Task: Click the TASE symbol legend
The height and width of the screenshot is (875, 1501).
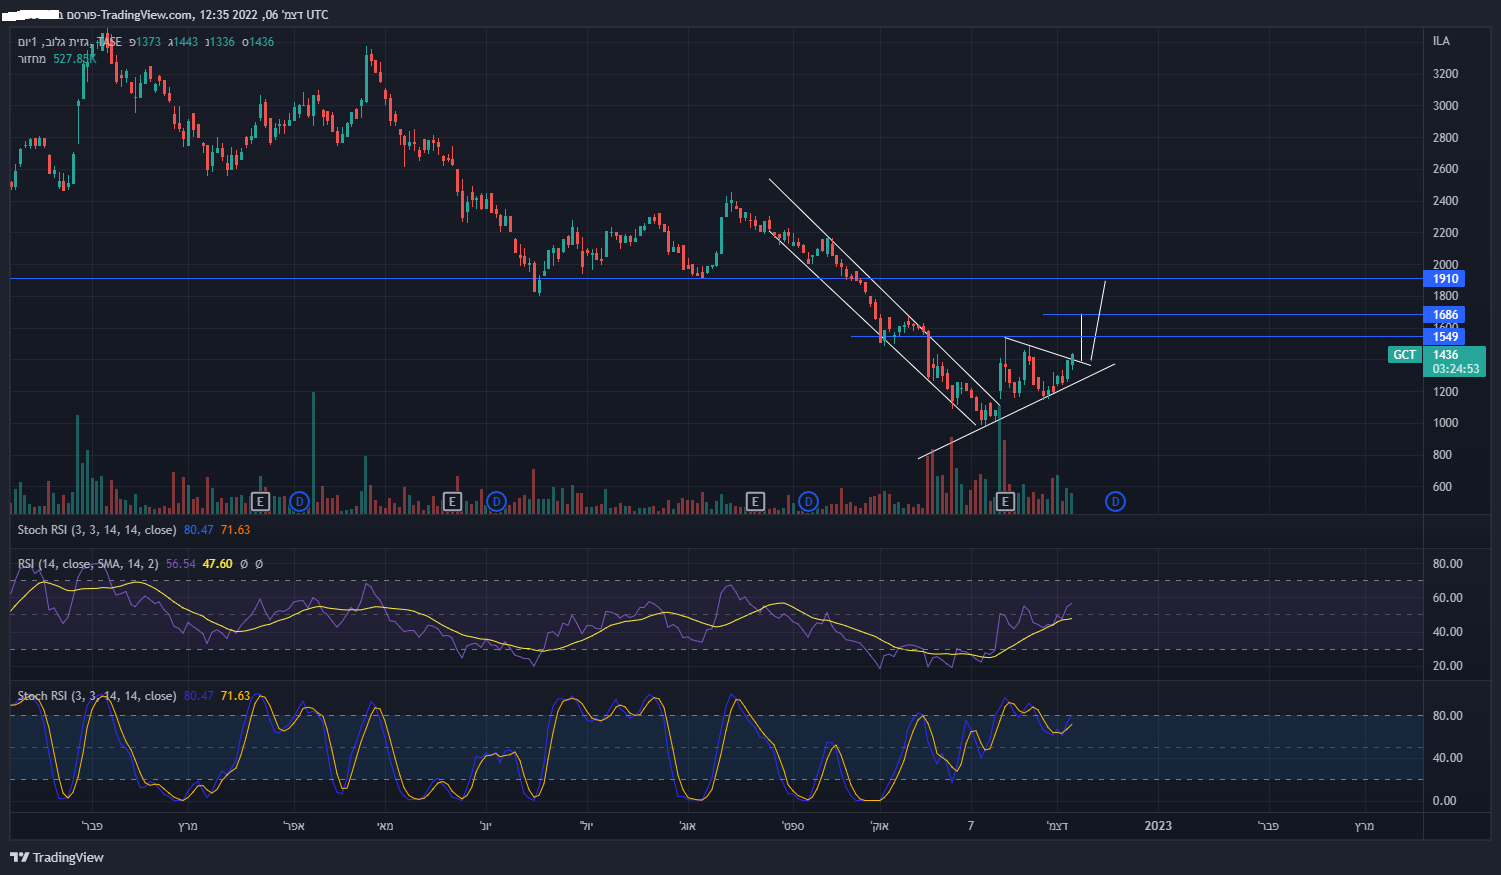Action: (108, 42)
